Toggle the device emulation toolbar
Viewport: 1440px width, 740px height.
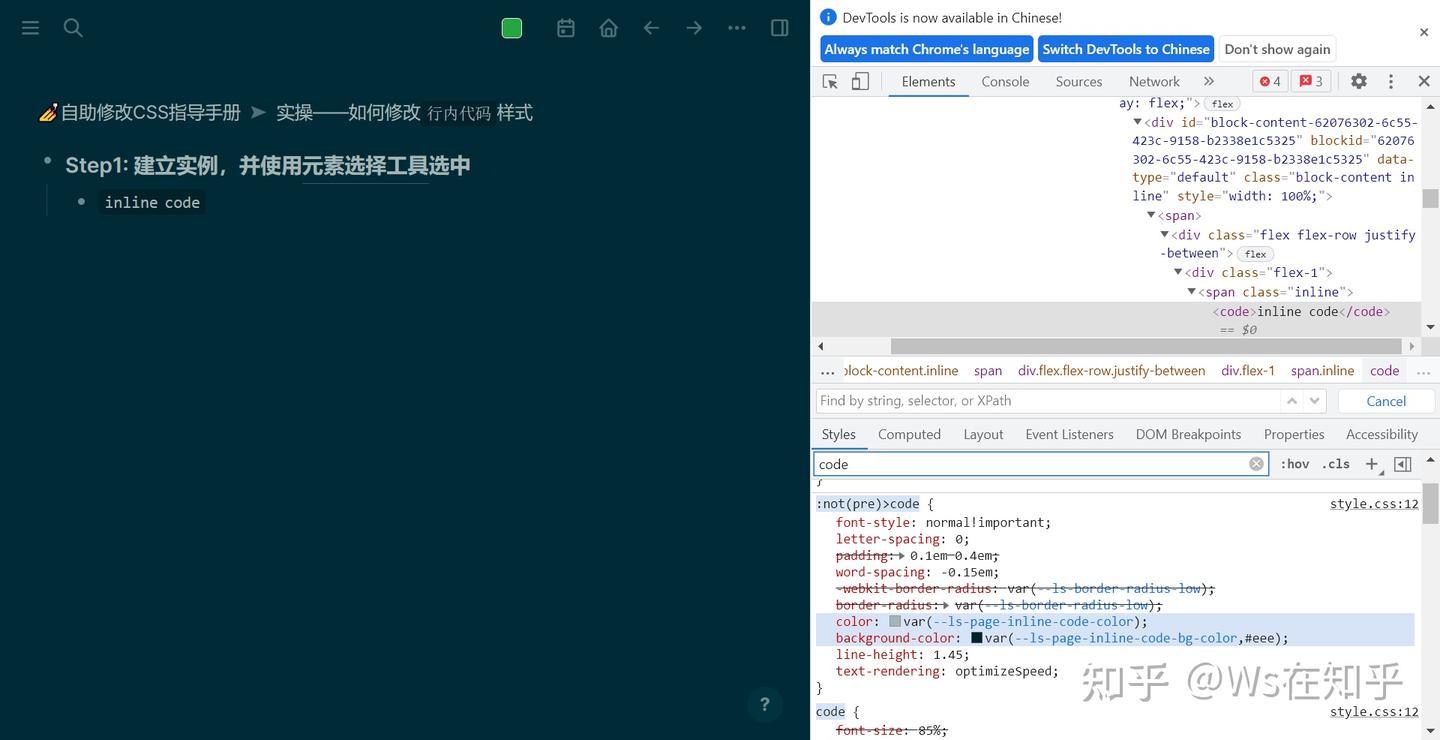pos(859,81)
